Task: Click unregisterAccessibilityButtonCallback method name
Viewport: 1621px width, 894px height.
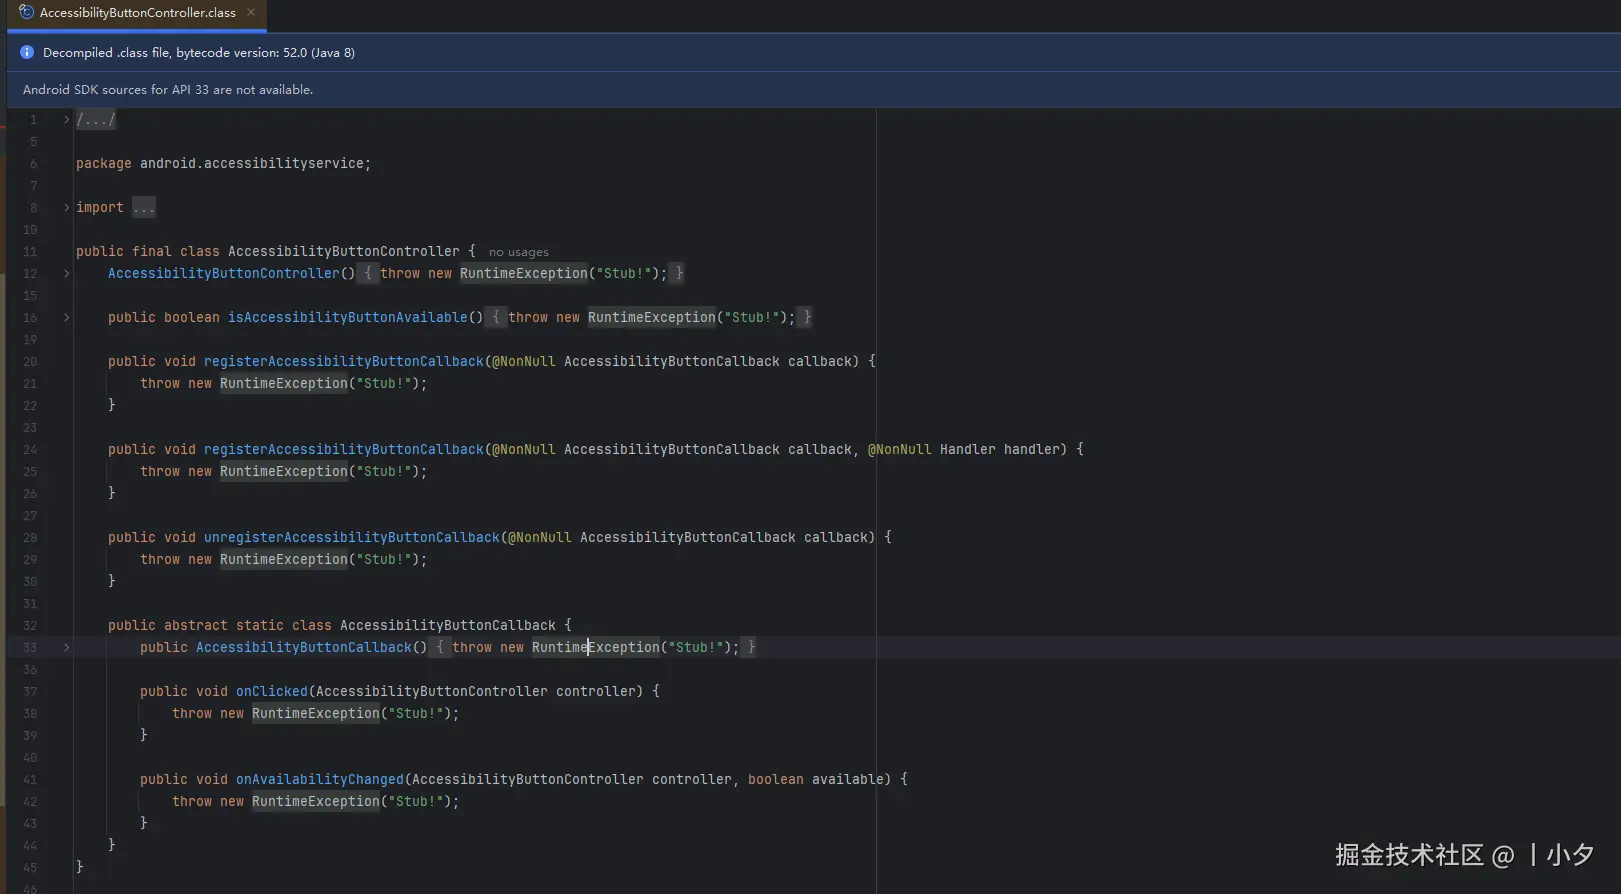Action: pyautogui.click(x=352, y=538)
